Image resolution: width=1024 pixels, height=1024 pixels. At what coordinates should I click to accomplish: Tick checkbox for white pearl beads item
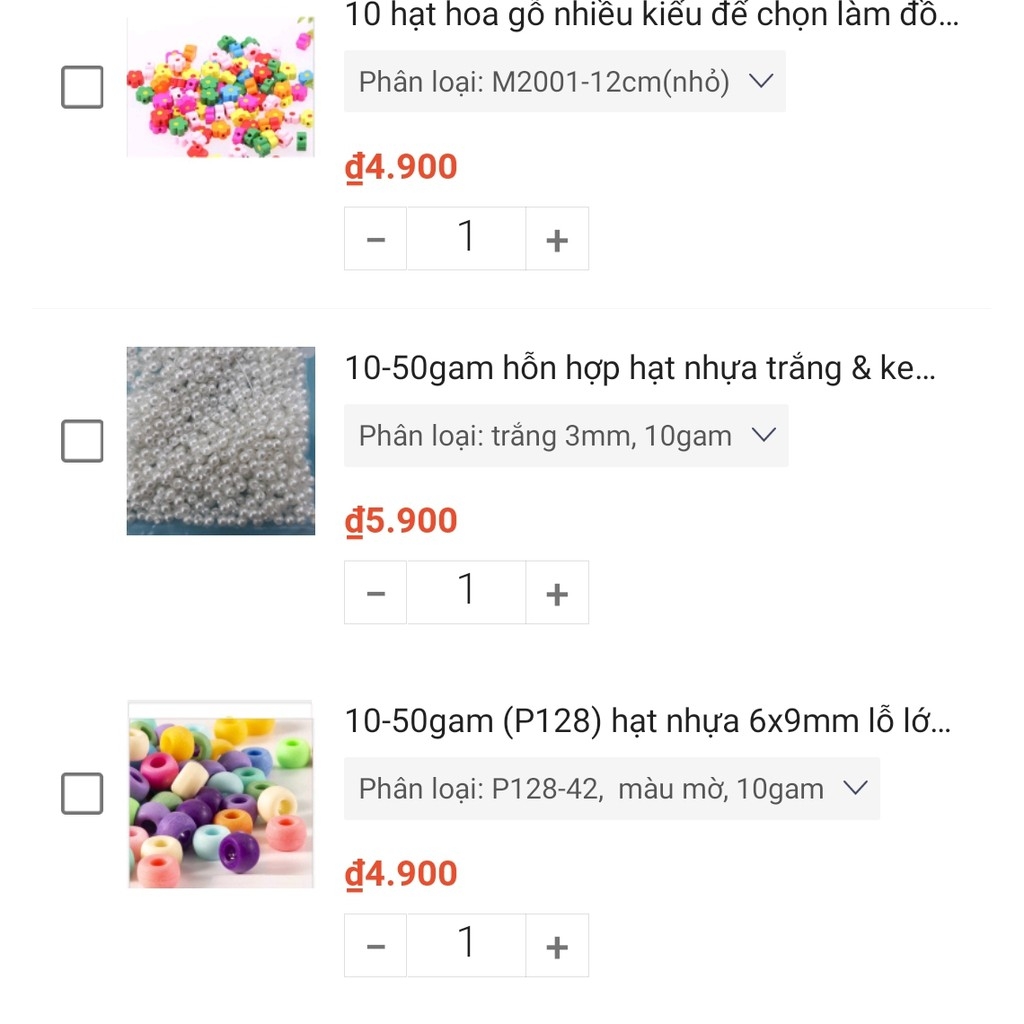[x=82, y=441]
